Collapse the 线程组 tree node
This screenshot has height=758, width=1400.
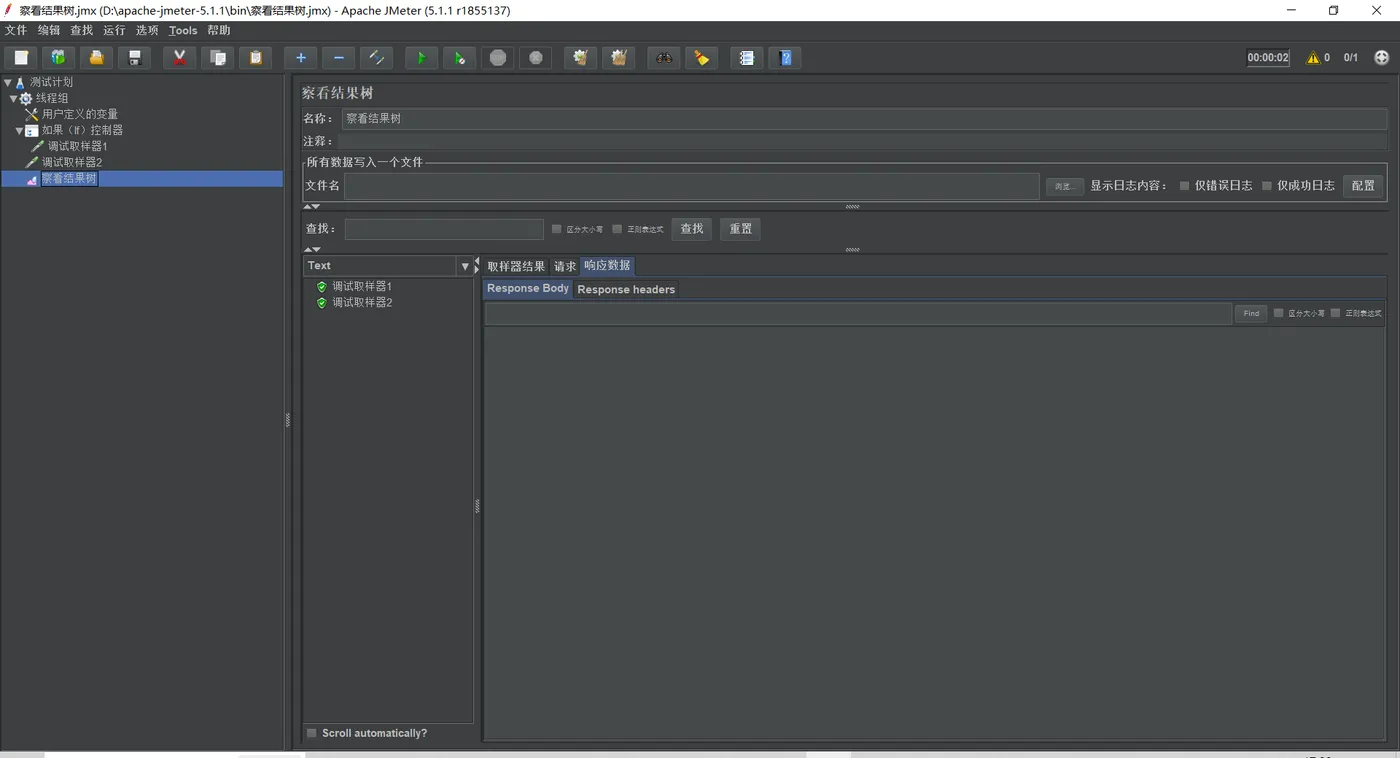pos(14,98)
